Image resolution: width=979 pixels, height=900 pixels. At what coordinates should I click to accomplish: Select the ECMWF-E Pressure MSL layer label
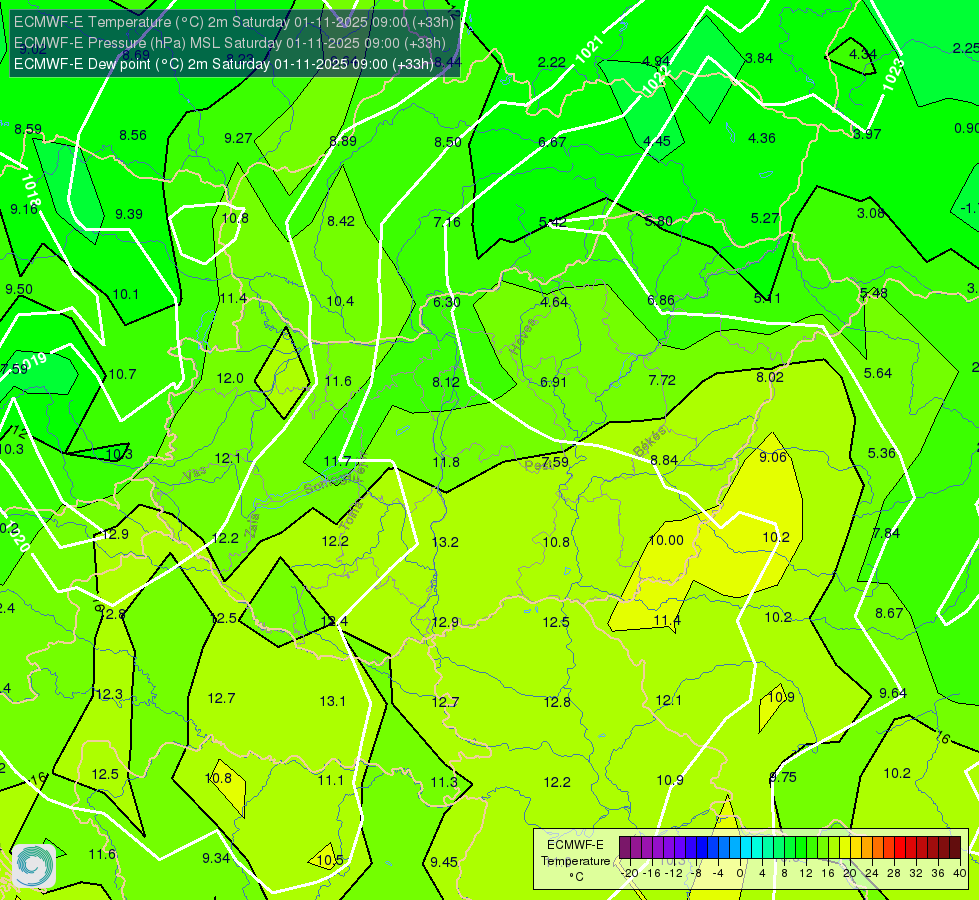230,43
